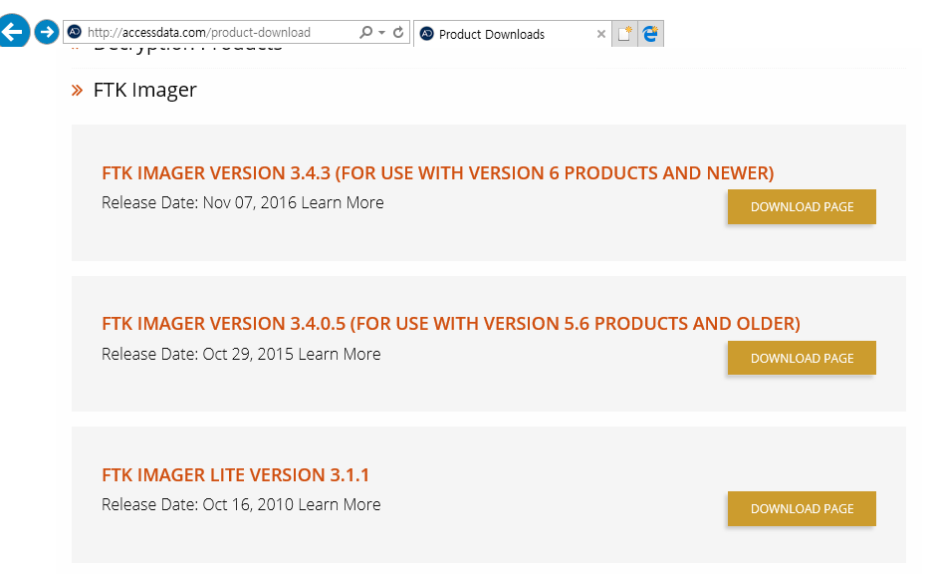Click the Internet Explorer 'e' icon beside tabs

(651, 34)
